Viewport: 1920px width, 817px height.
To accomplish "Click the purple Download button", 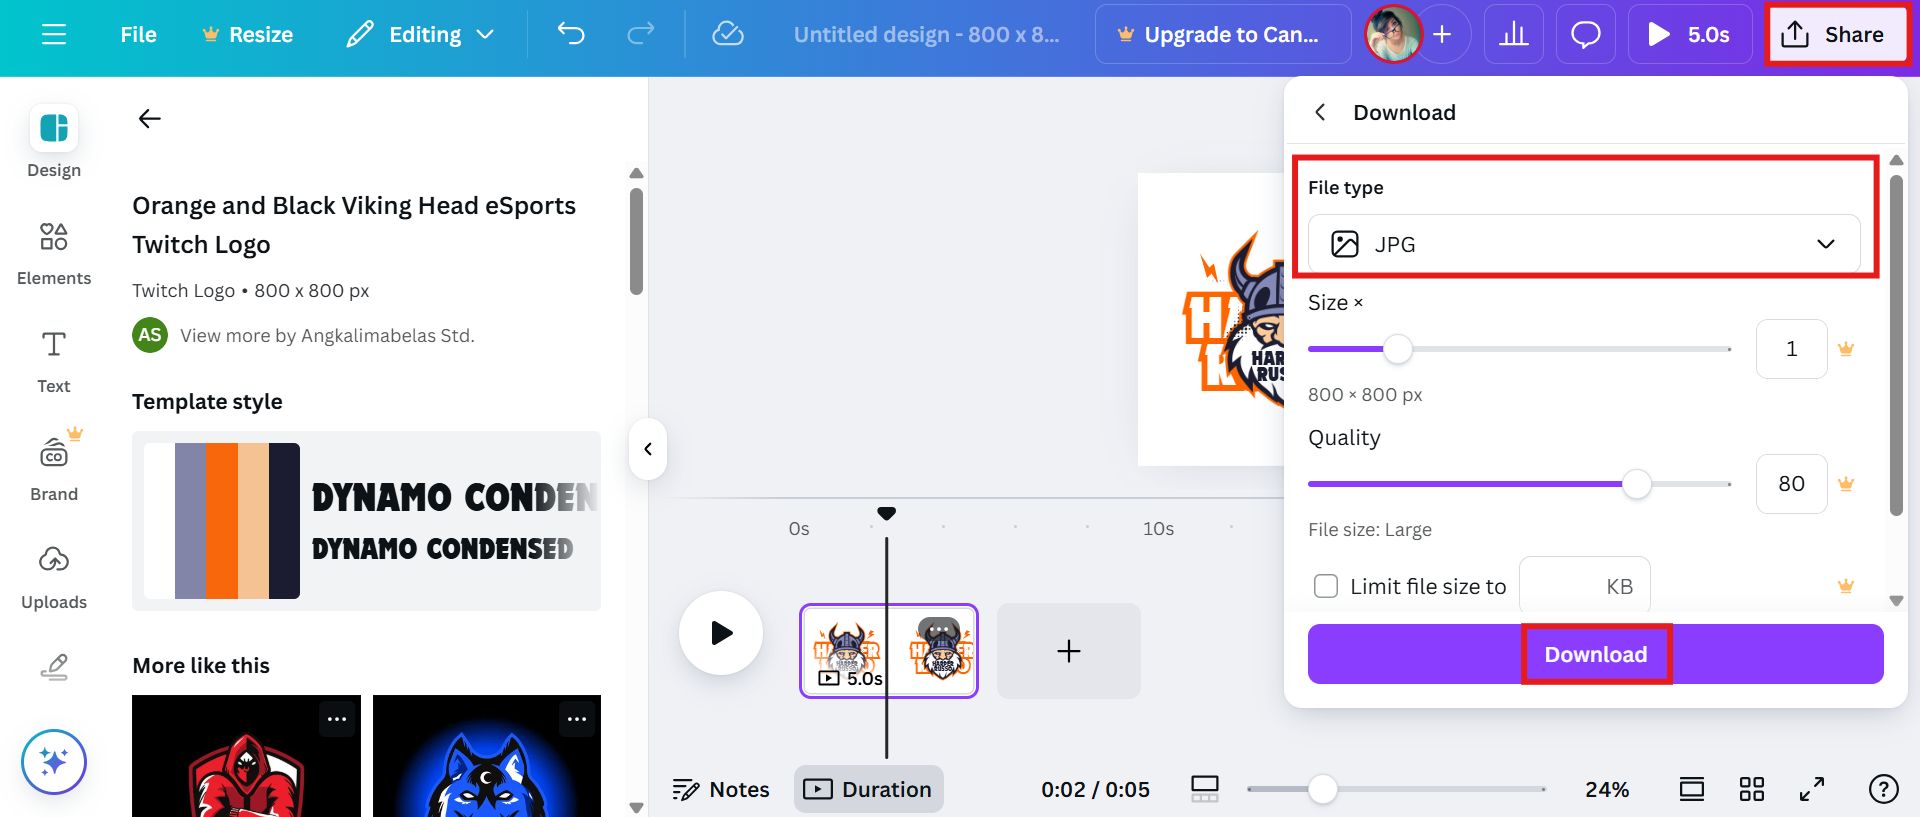I will 1595,654.
